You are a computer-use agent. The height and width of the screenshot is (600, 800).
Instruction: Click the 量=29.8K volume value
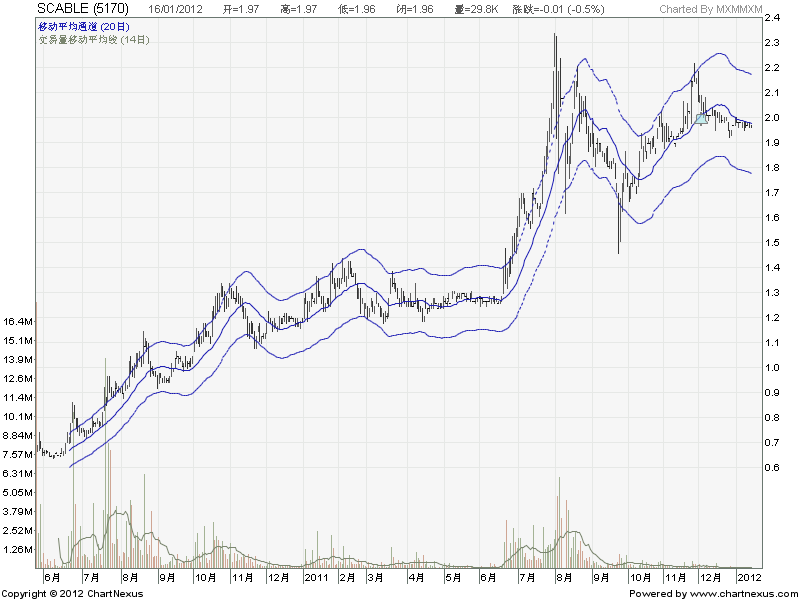[476, 9]
